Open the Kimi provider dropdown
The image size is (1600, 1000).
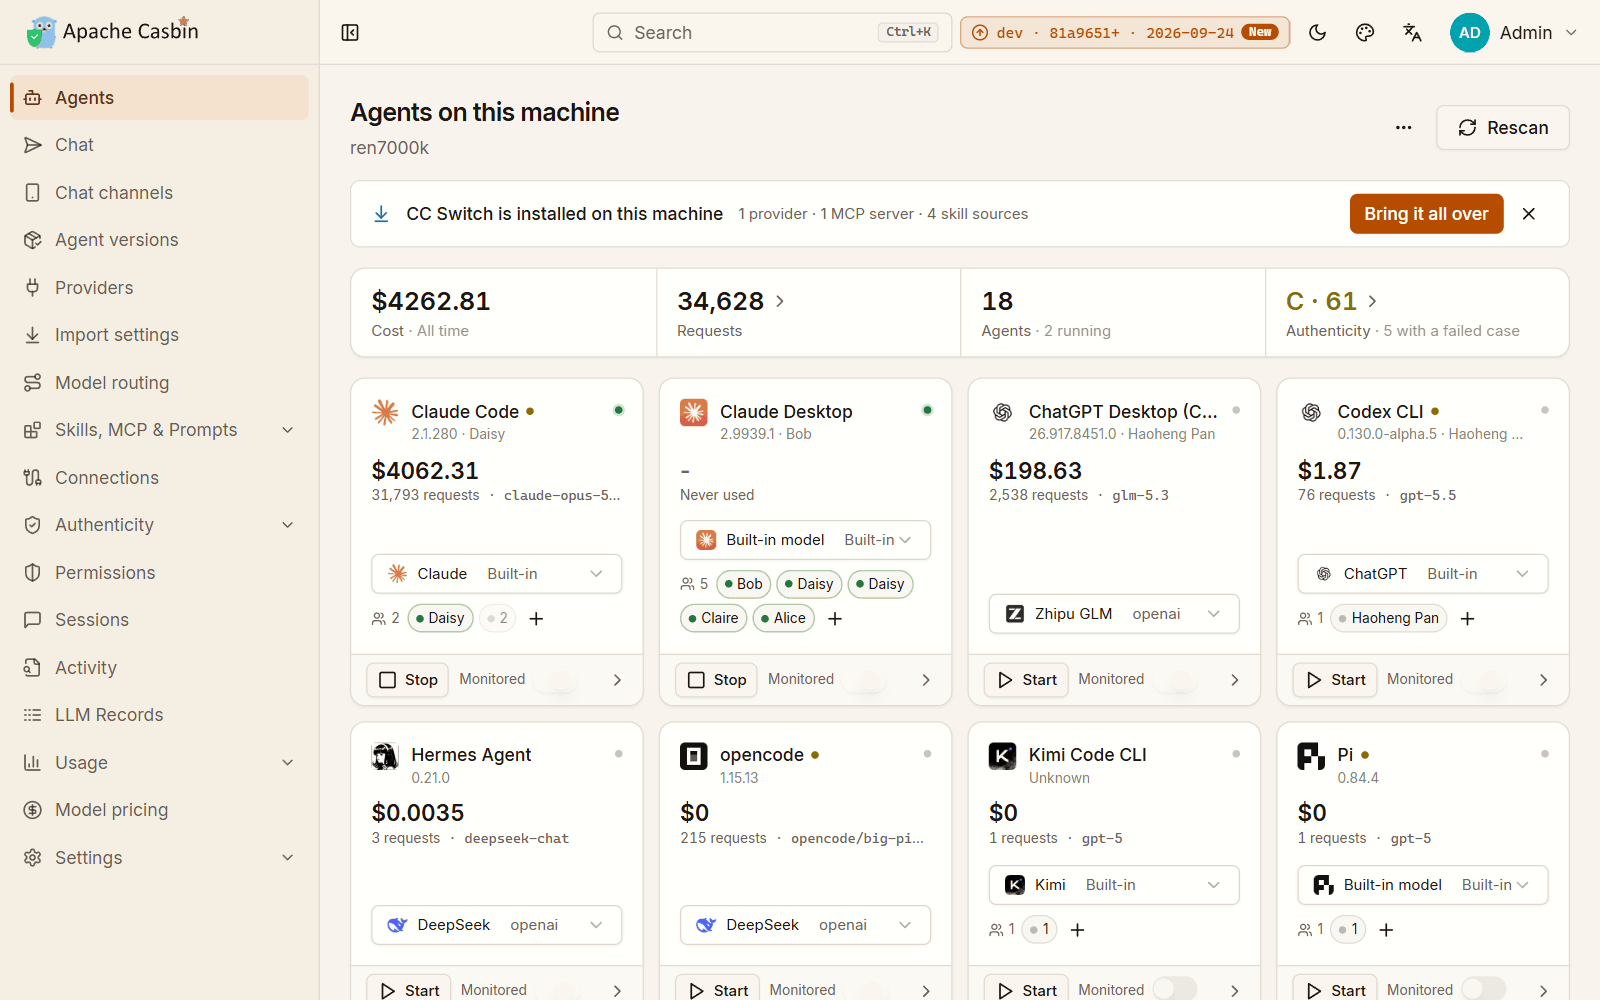1114,885
